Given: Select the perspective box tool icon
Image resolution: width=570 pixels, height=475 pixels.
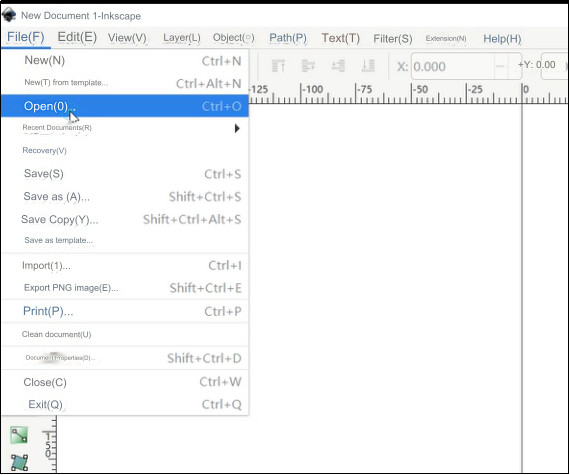Looking at the screenshot, I should (x=19, y=463).
